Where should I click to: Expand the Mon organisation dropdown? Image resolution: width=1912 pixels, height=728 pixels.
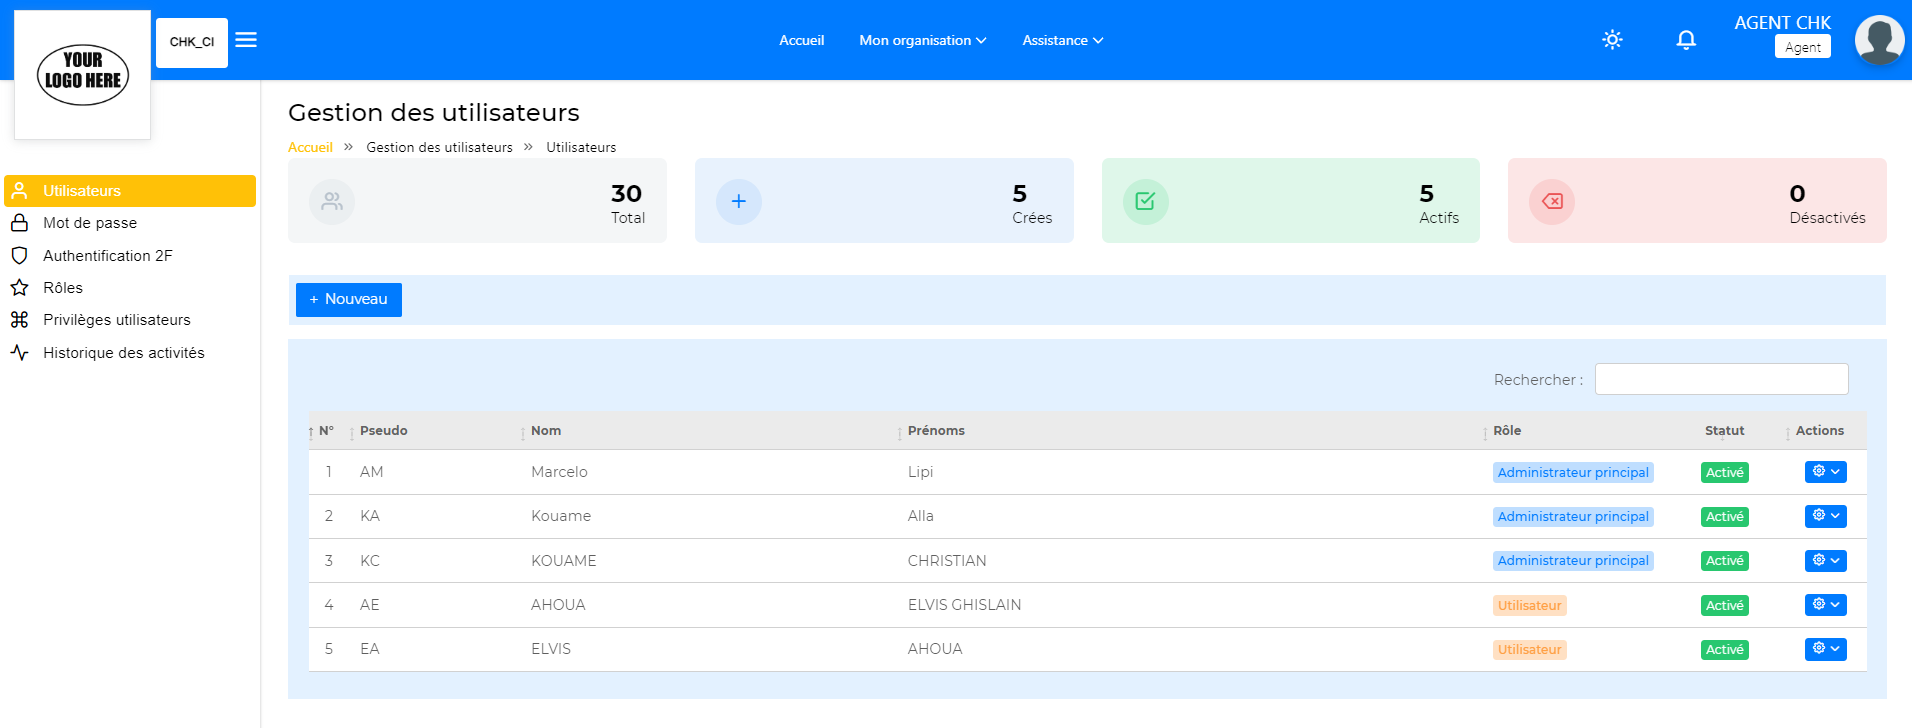tap(922, 41)
